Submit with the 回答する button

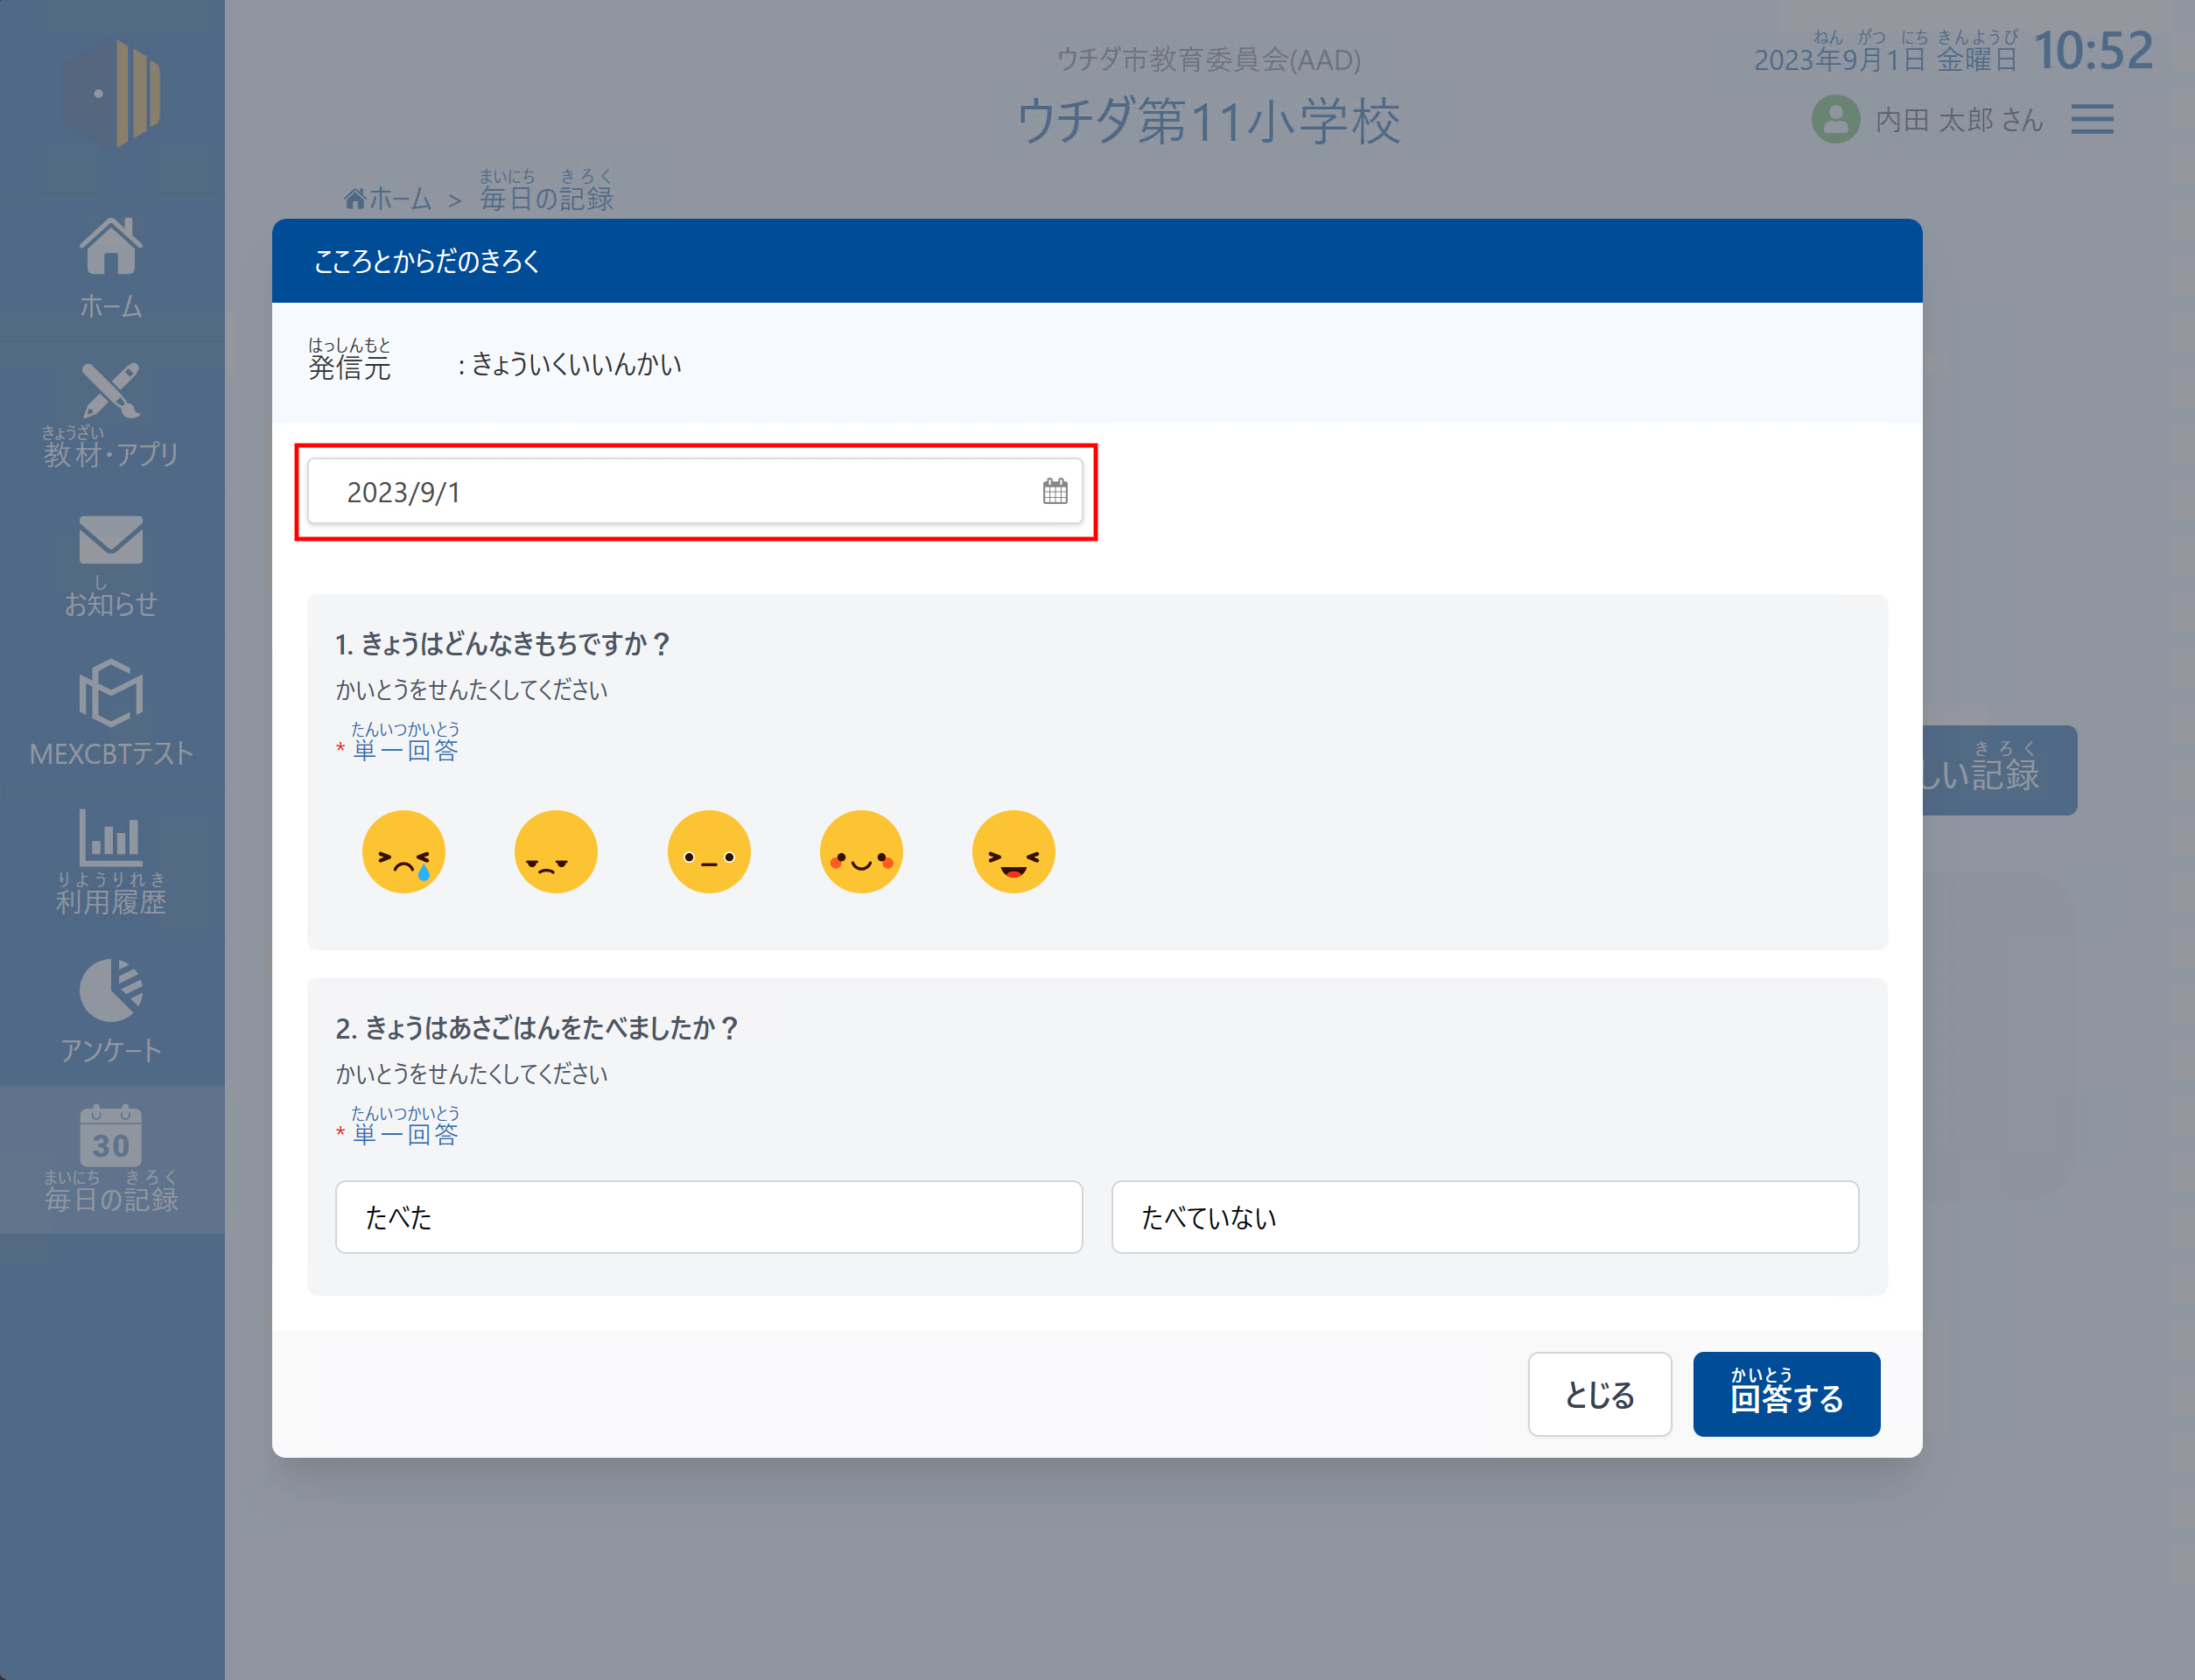pyautogui.click(x=1785, y=1394)
